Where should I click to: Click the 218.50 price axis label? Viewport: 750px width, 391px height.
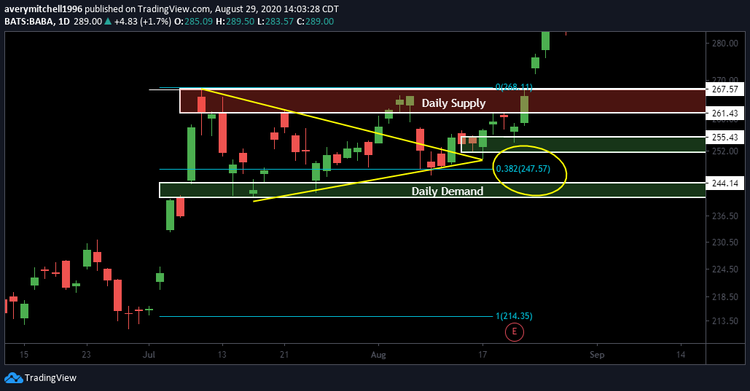click(725, 296)
